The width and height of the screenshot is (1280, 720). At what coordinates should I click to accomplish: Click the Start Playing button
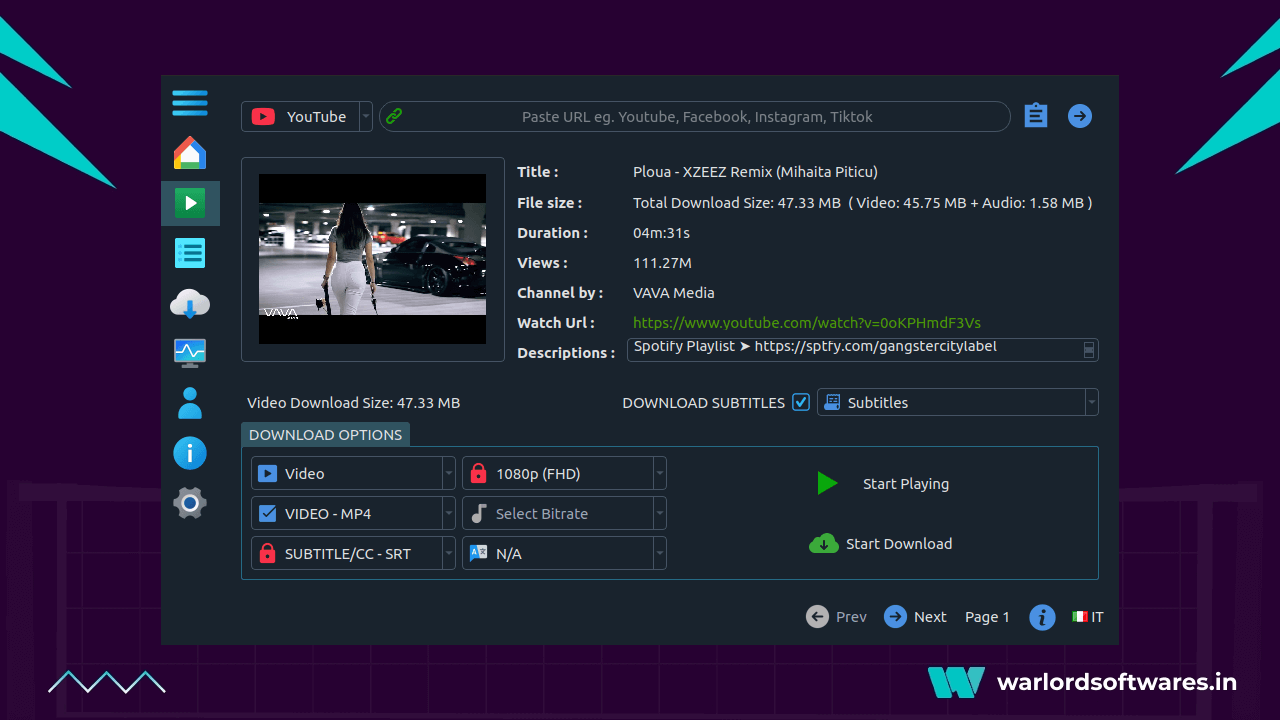click(x=882, y=484)
